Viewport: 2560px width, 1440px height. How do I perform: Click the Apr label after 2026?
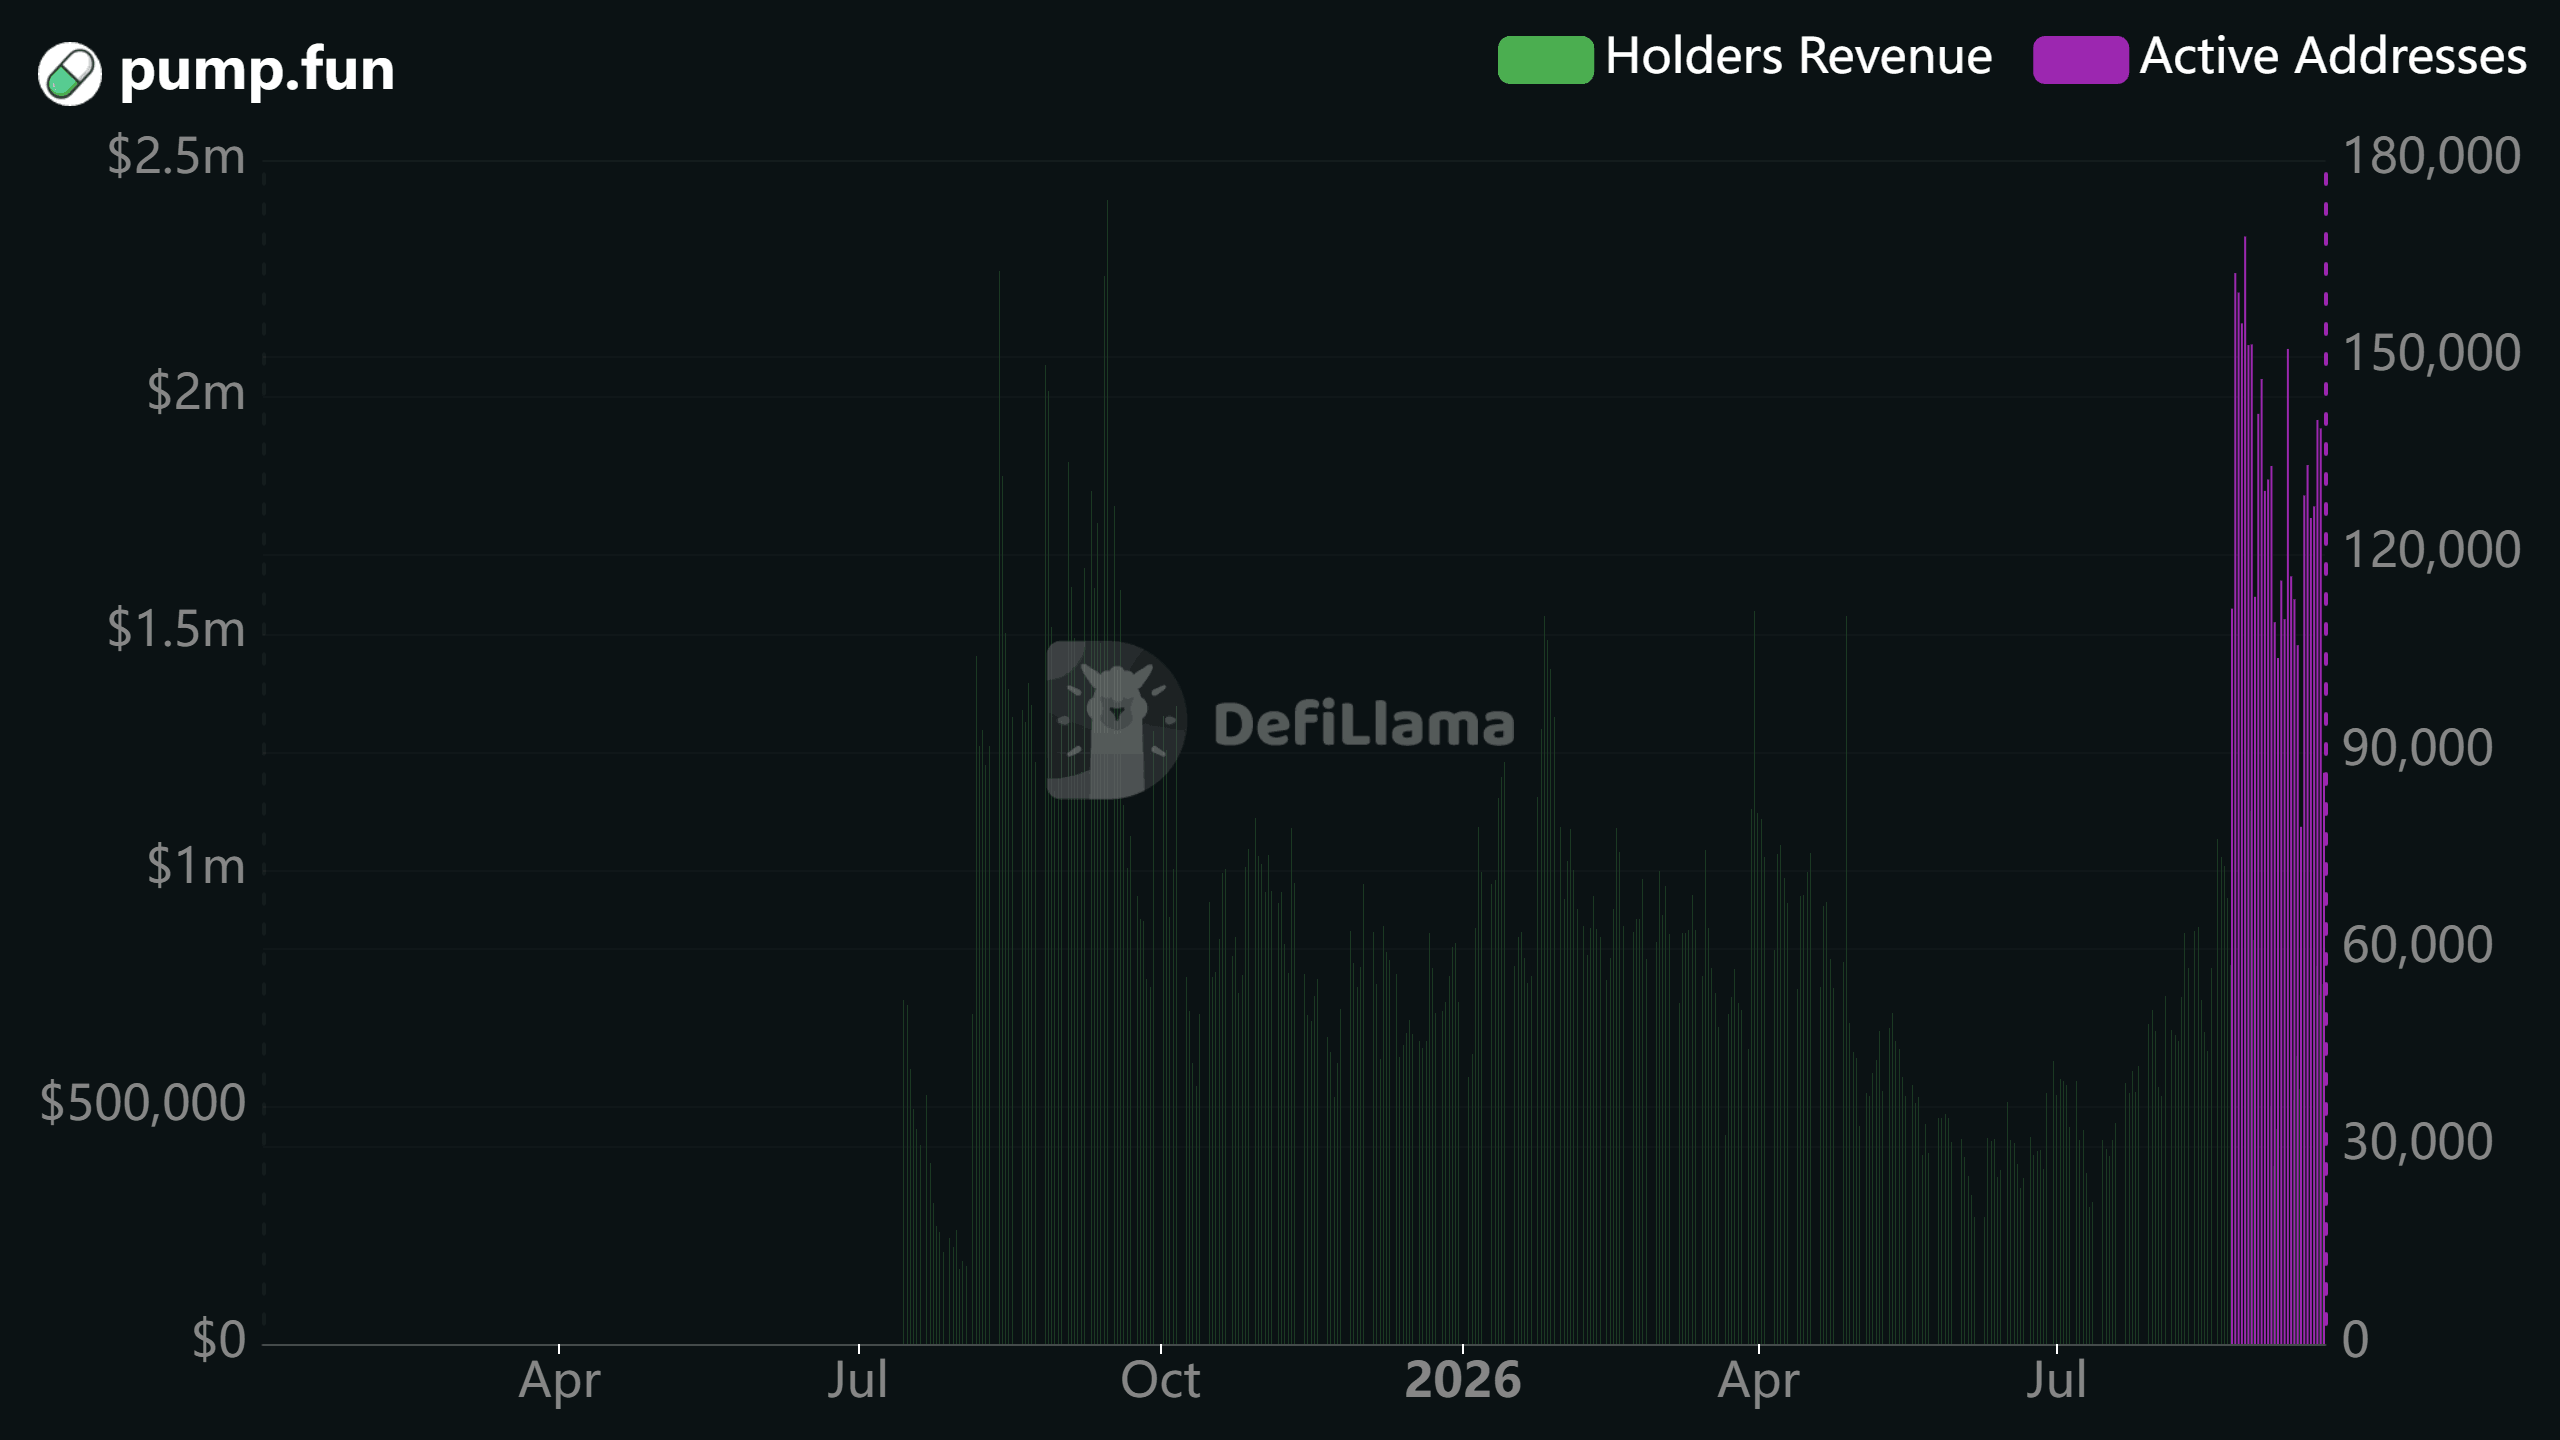point(1759,1383)
